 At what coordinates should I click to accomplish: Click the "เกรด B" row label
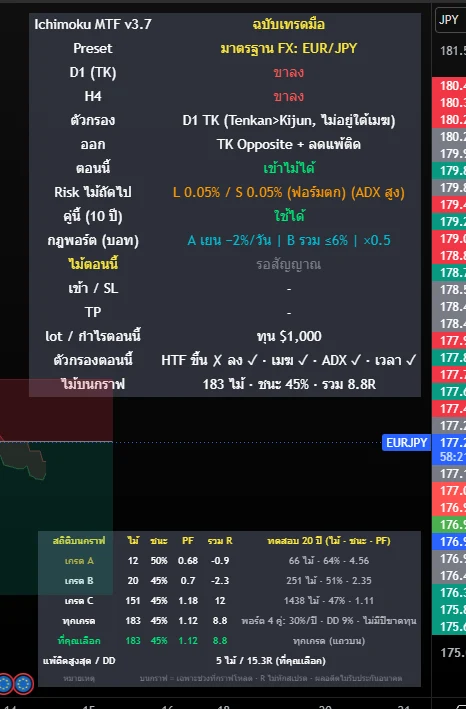coord(79,581)
